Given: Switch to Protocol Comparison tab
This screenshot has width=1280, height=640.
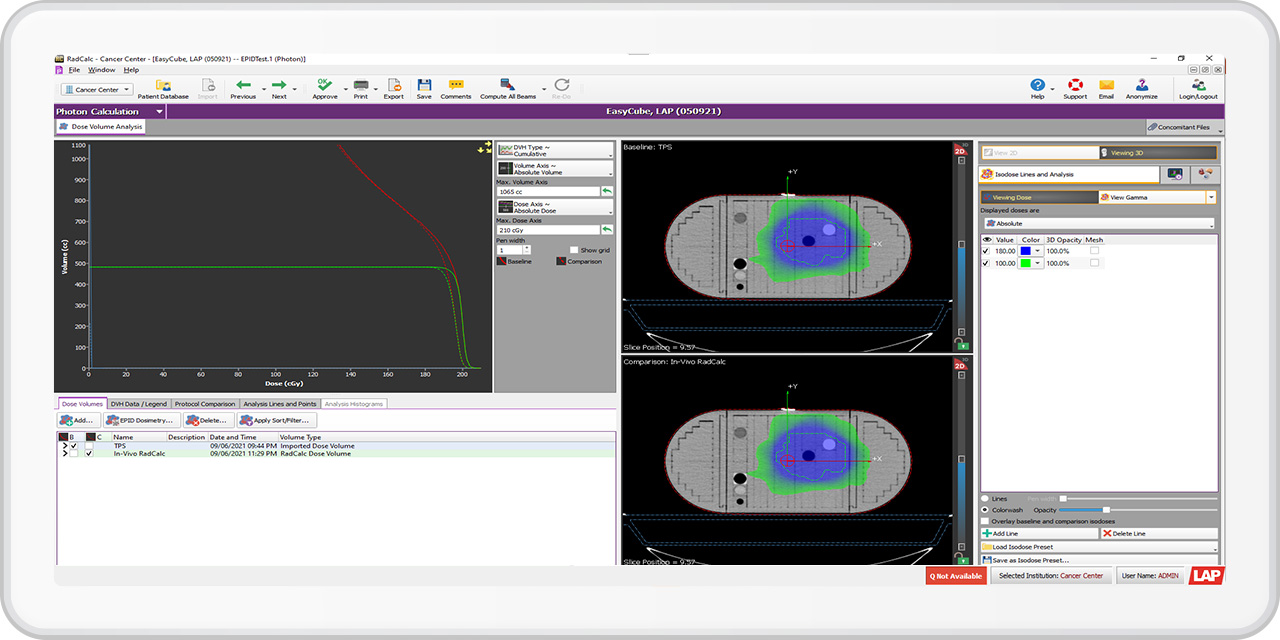Looking at the screenshot, I should click(x=205, y=404).
